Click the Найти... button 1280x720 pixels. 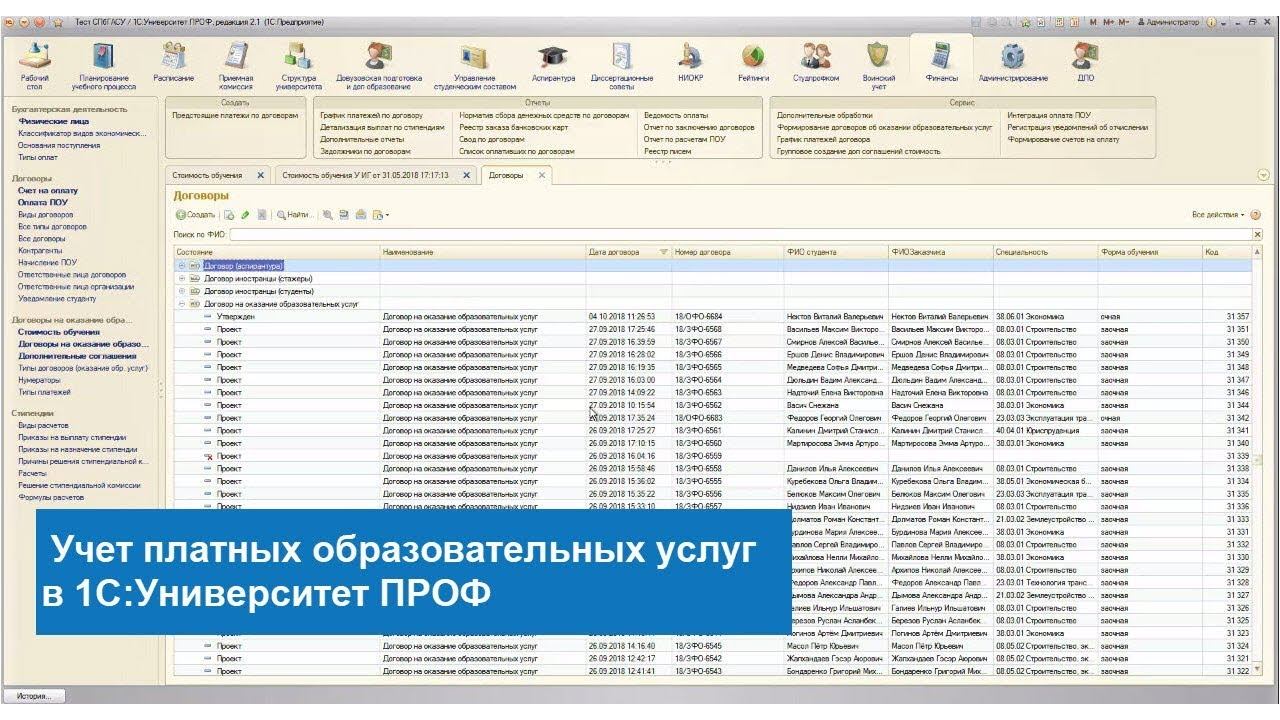tap(295, 215)
